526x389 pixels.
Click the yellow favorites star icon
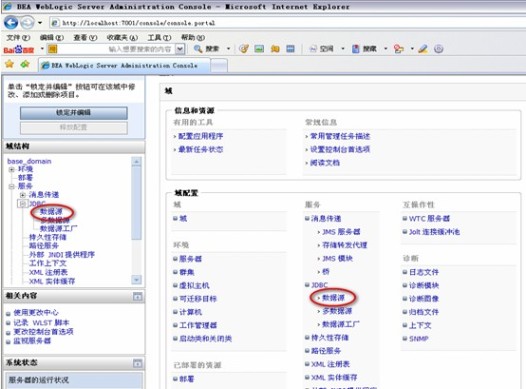click(9, 64)
